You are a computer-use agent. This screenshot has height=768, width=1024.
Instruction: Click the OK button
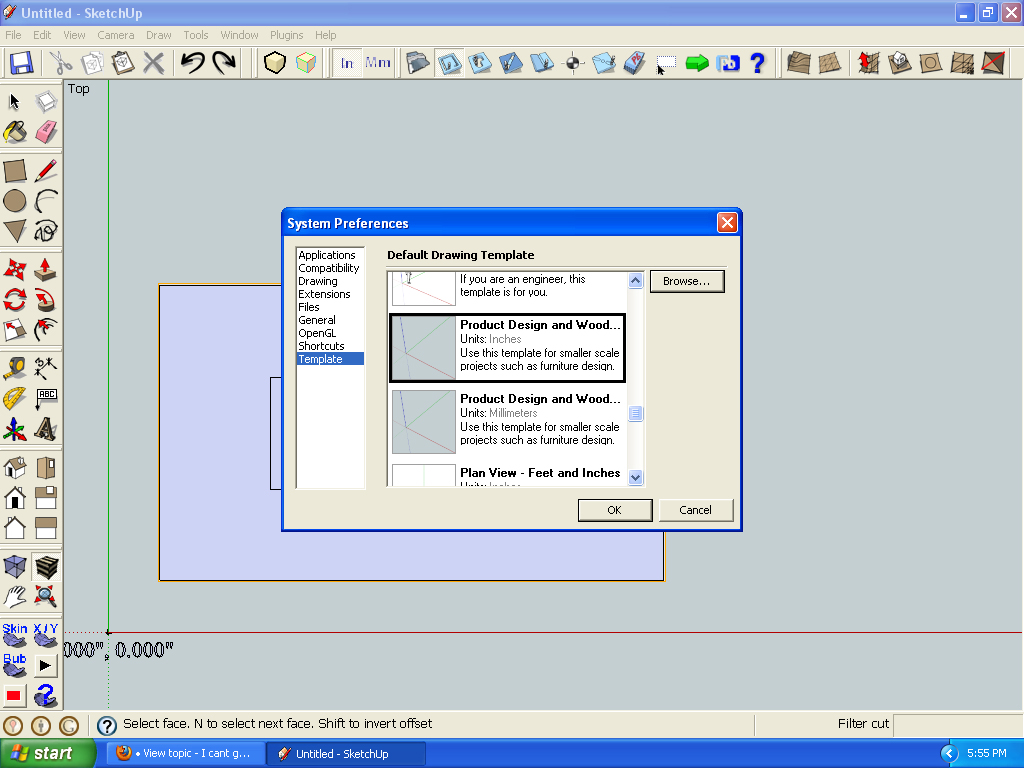pos(614,510)
